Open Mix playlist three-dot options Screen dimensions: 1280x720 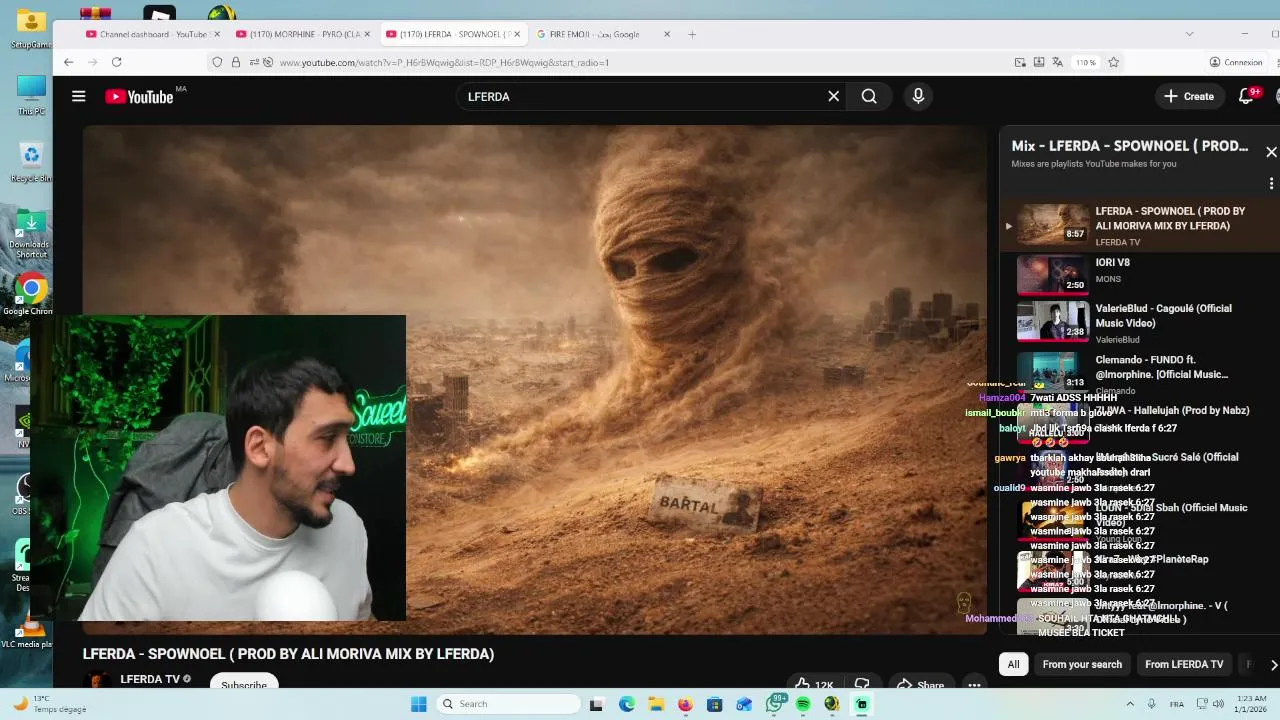1271,184
